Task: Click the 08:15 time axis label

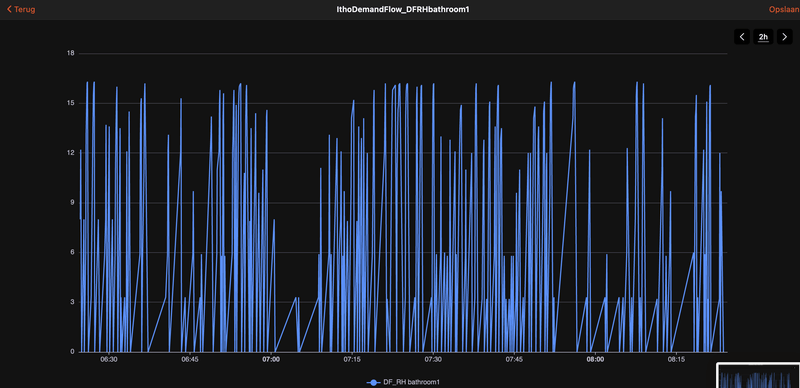Action: [676, 359]
